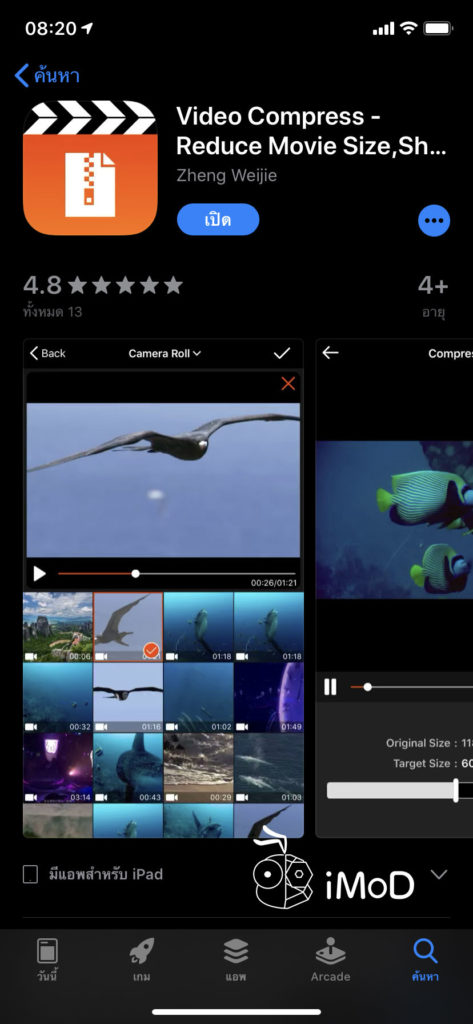Screen dimensions: 473x1024
Task: Select the 00:43 fish thumbnail
Action: [128, 768]
